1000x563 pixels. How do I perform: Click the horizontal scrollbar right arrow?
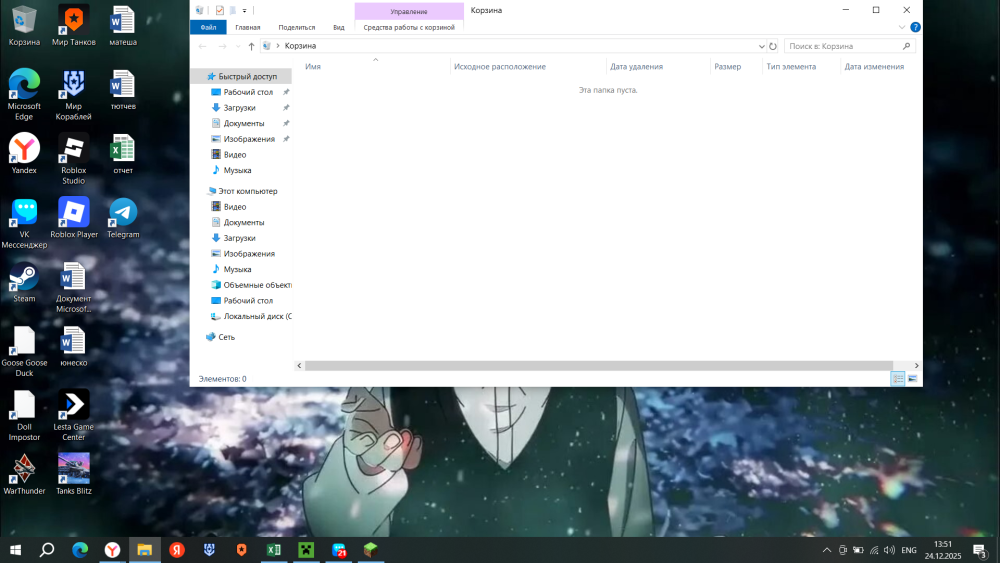tap(916, 365)
